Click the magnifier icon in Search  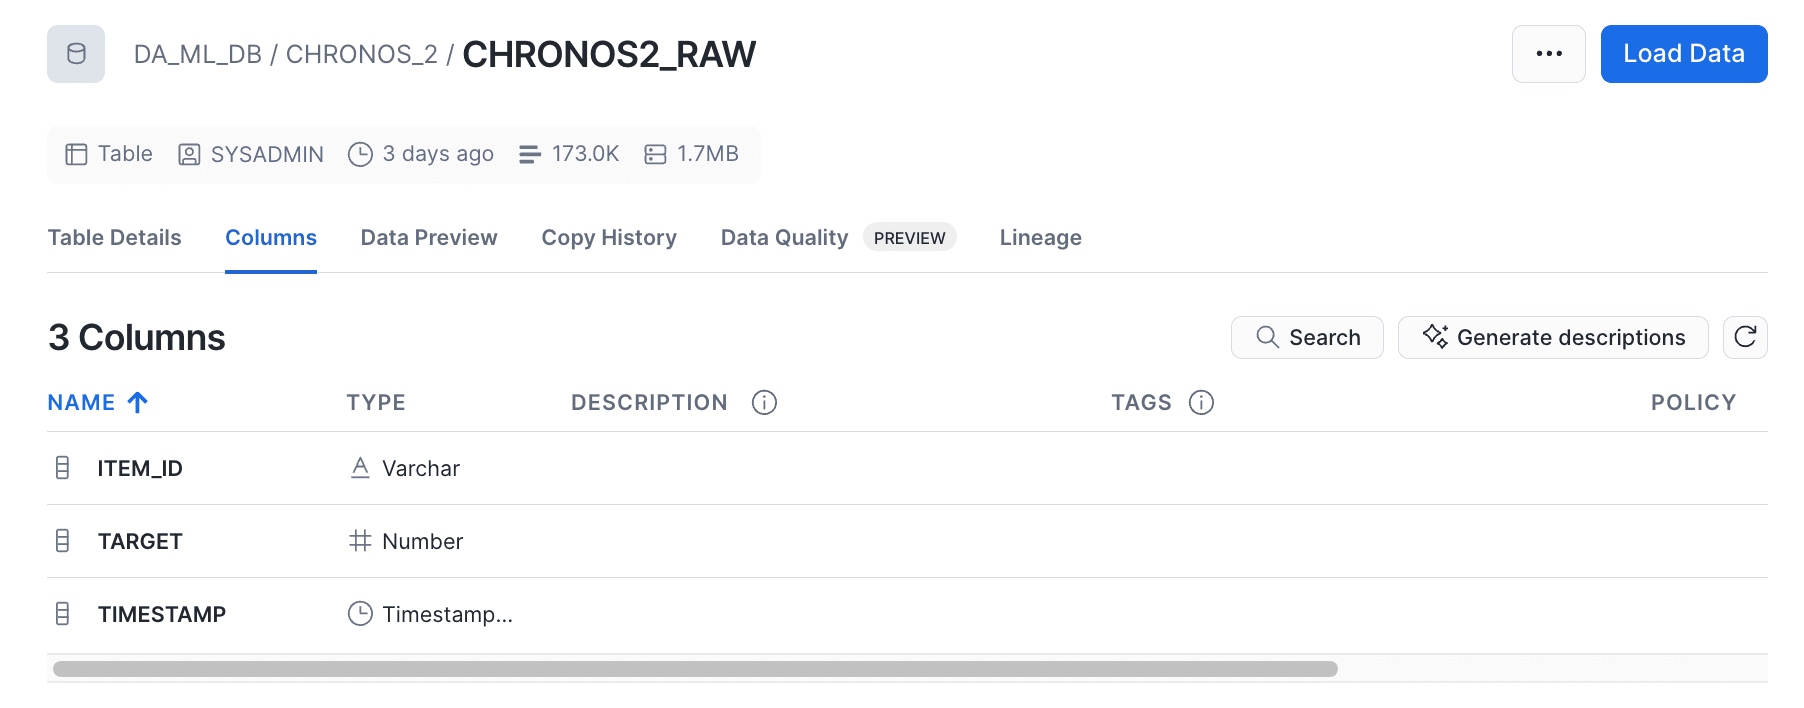[1267, 337]
